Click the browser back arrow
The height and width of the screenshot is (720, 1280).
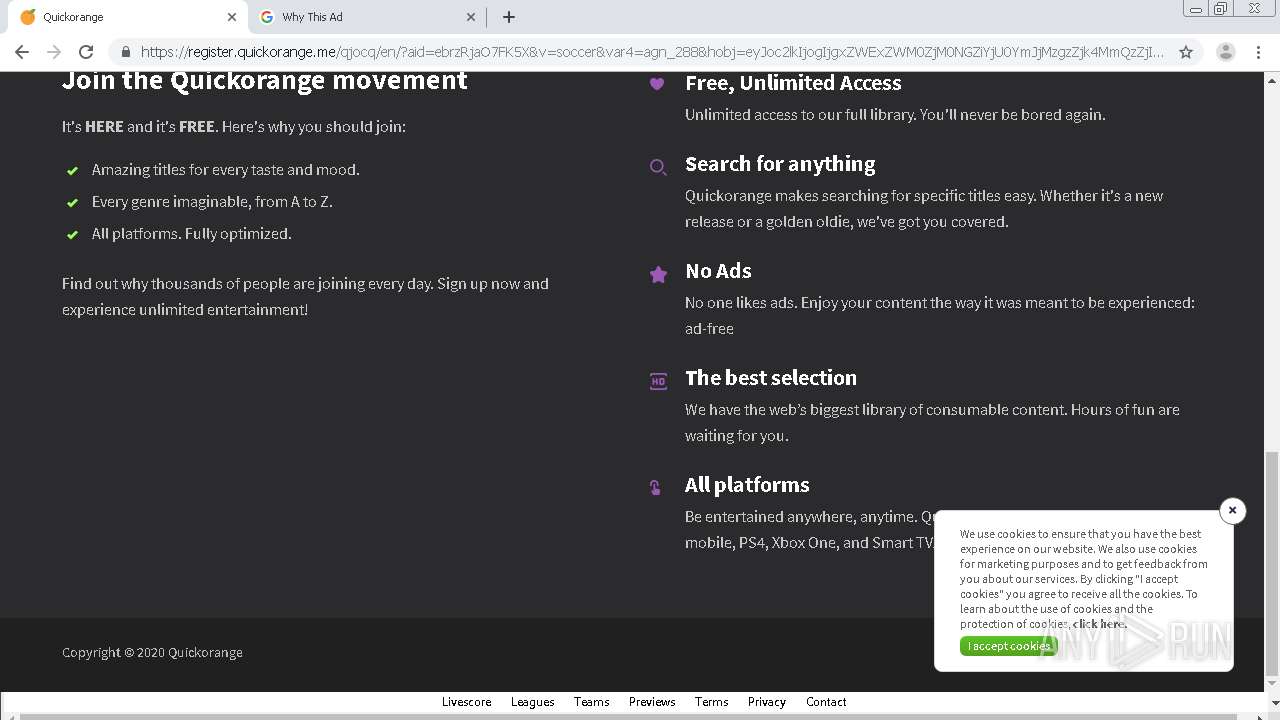click(22, 52)
